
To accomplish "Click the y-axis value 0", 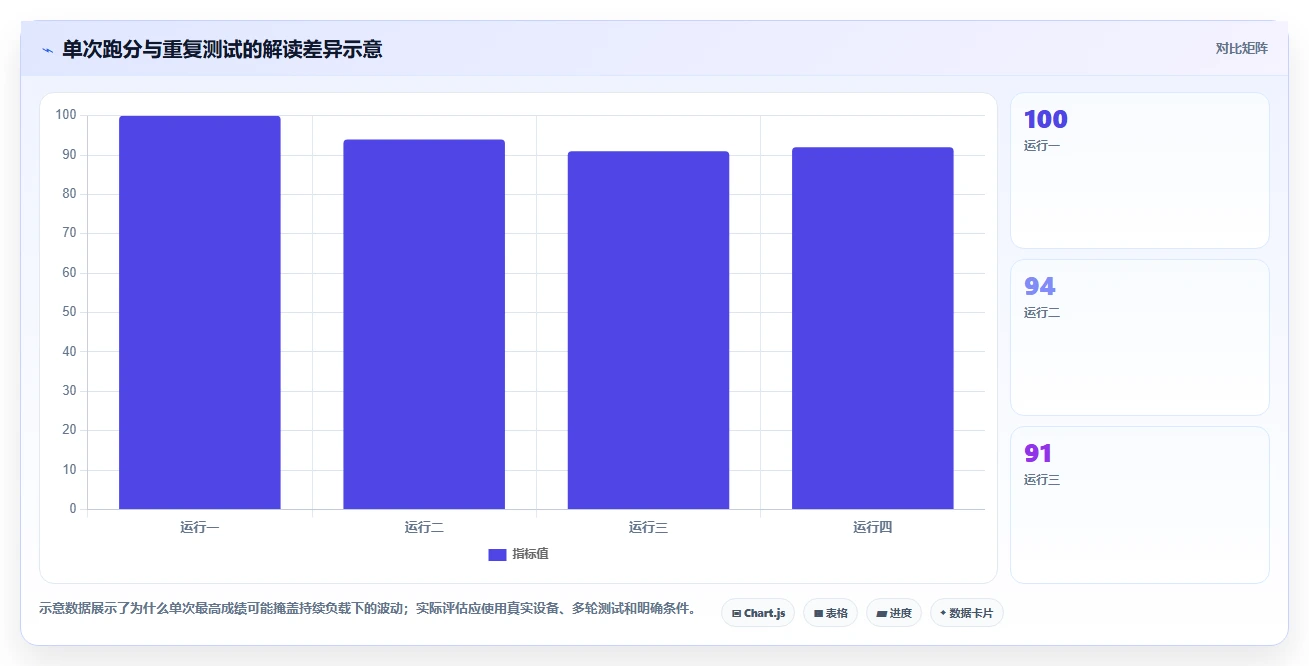I will [73, 509].
